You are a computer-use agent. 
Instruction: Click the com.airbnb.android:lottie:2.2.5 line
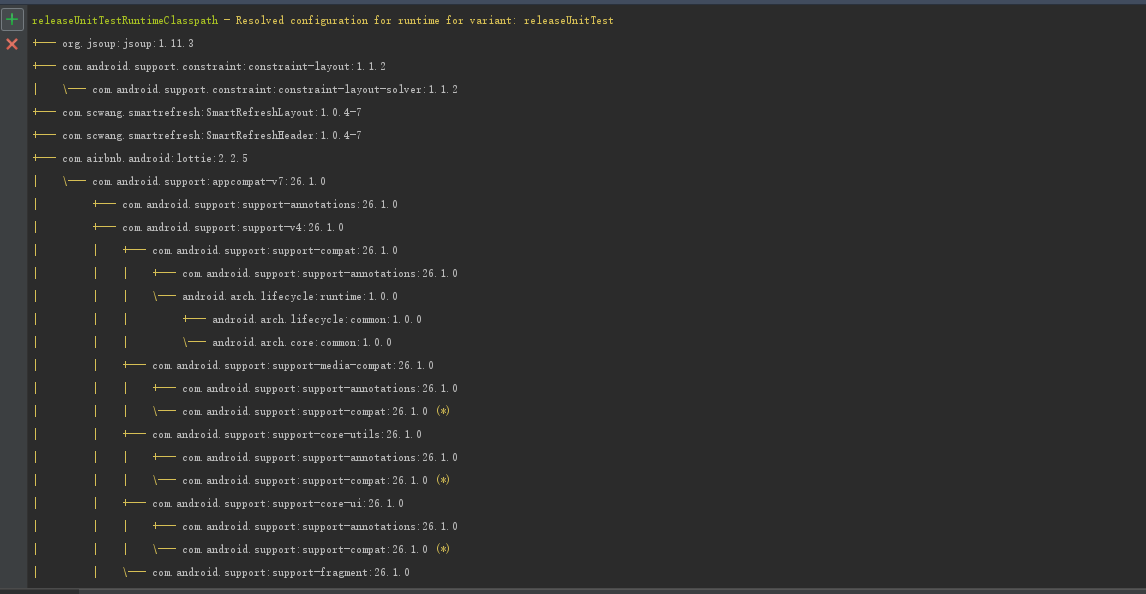point(155,159)
